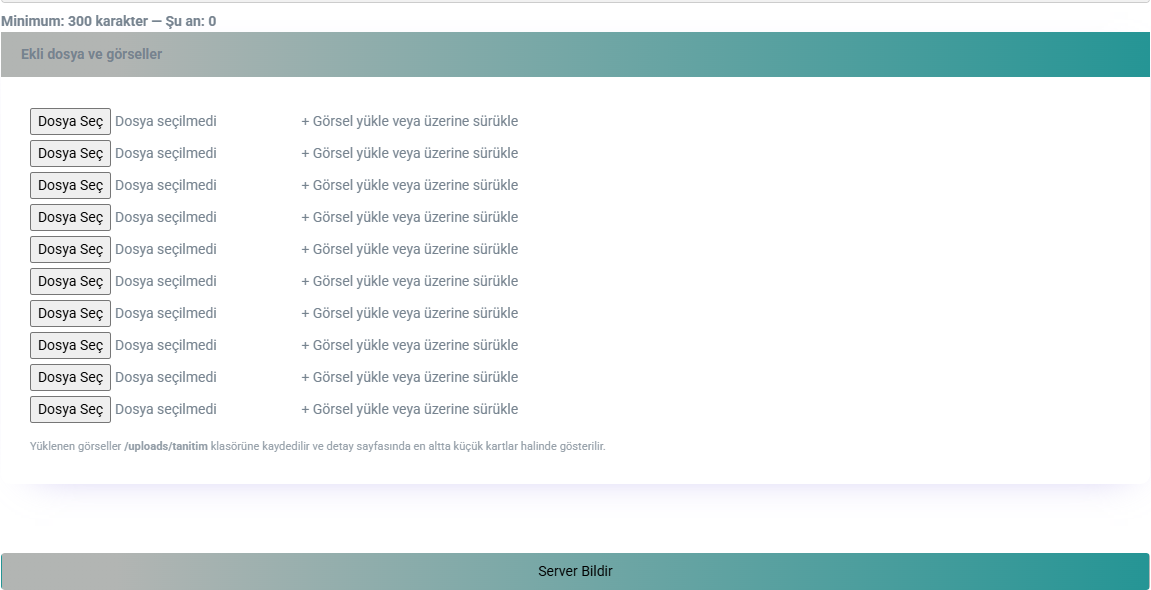Click the eighth Dosya Seç button
Screen dimensions: 1151x590
point(70,346)
